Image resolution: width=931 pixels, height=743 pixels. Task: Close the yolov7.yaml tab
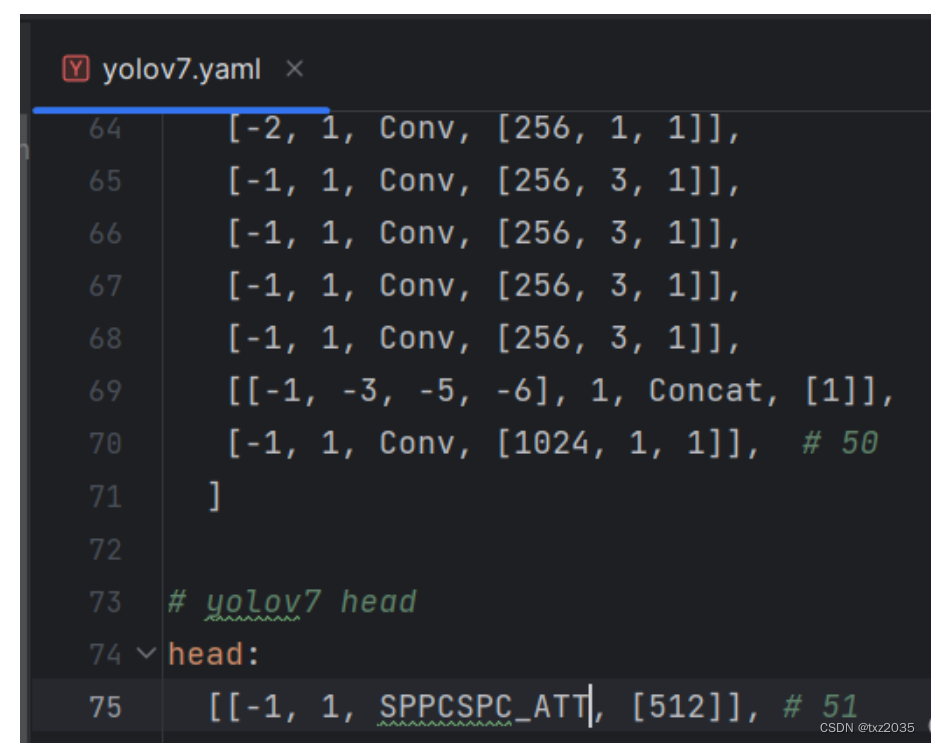[x=294, y=69]
